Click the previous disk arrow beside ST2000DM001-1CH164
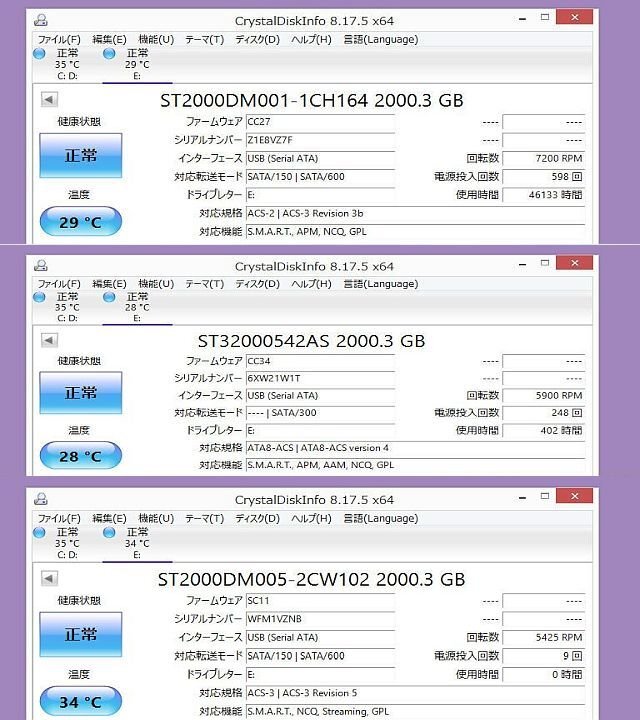 [x=49, y=99]
